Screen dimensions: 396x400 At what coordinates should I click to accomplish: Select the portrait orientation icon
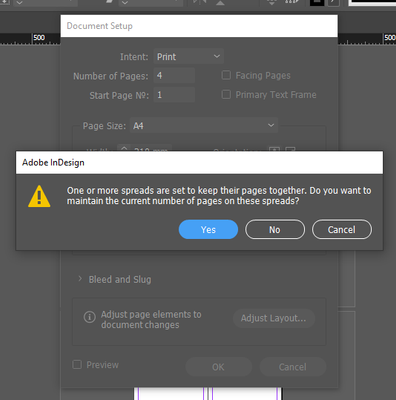click(274, 149)
